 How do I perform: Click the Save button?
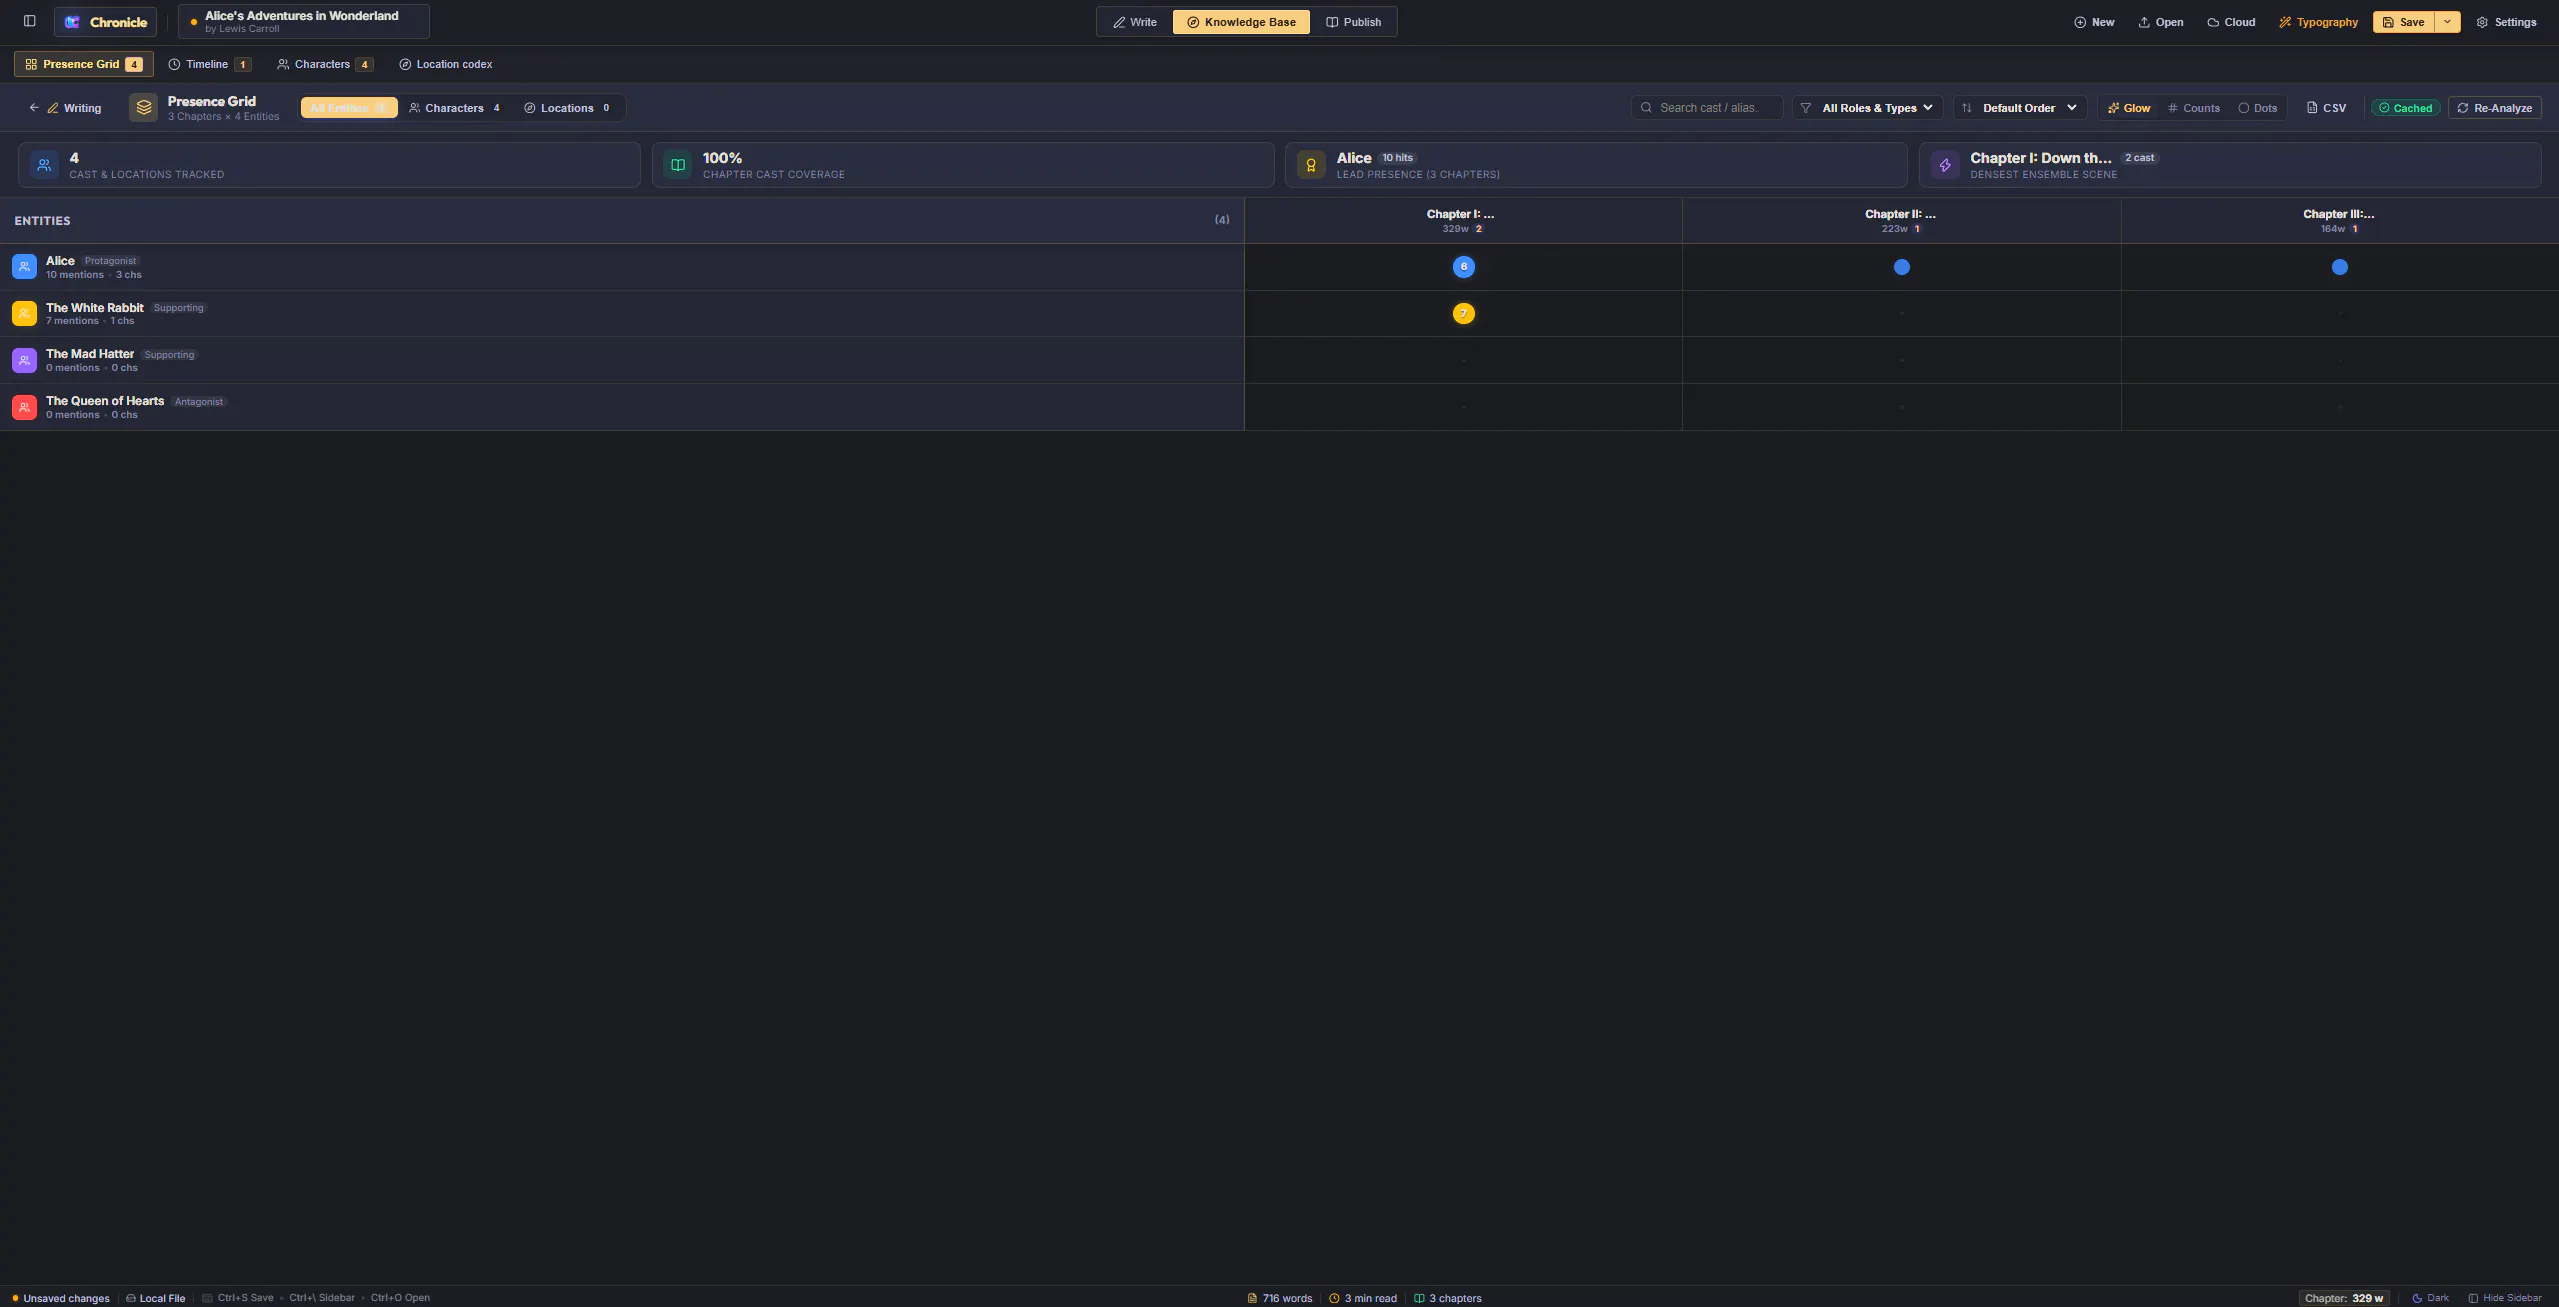pos(2403,22)
